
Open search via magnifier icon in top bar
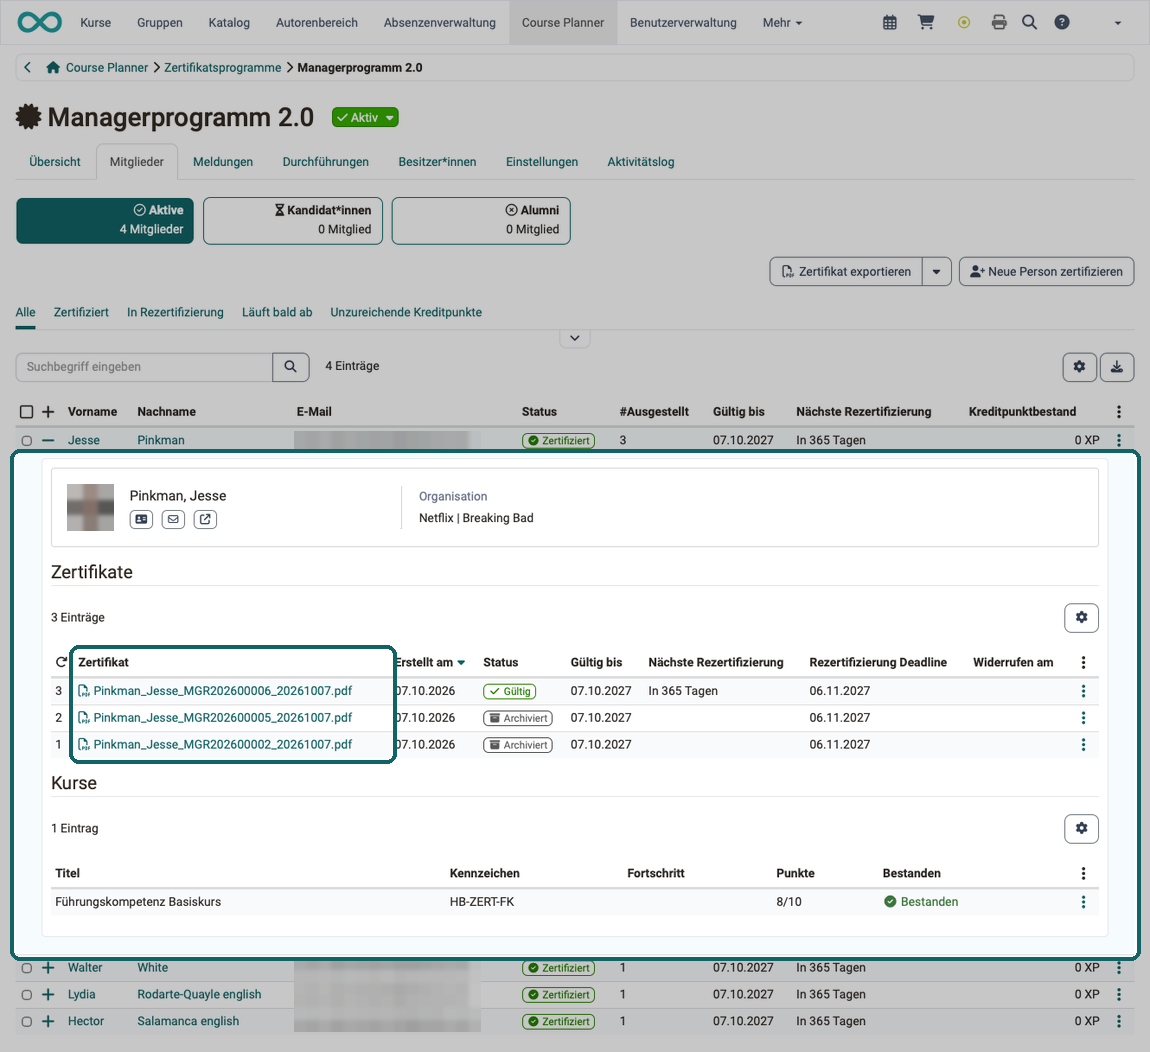pos(1030,23)
